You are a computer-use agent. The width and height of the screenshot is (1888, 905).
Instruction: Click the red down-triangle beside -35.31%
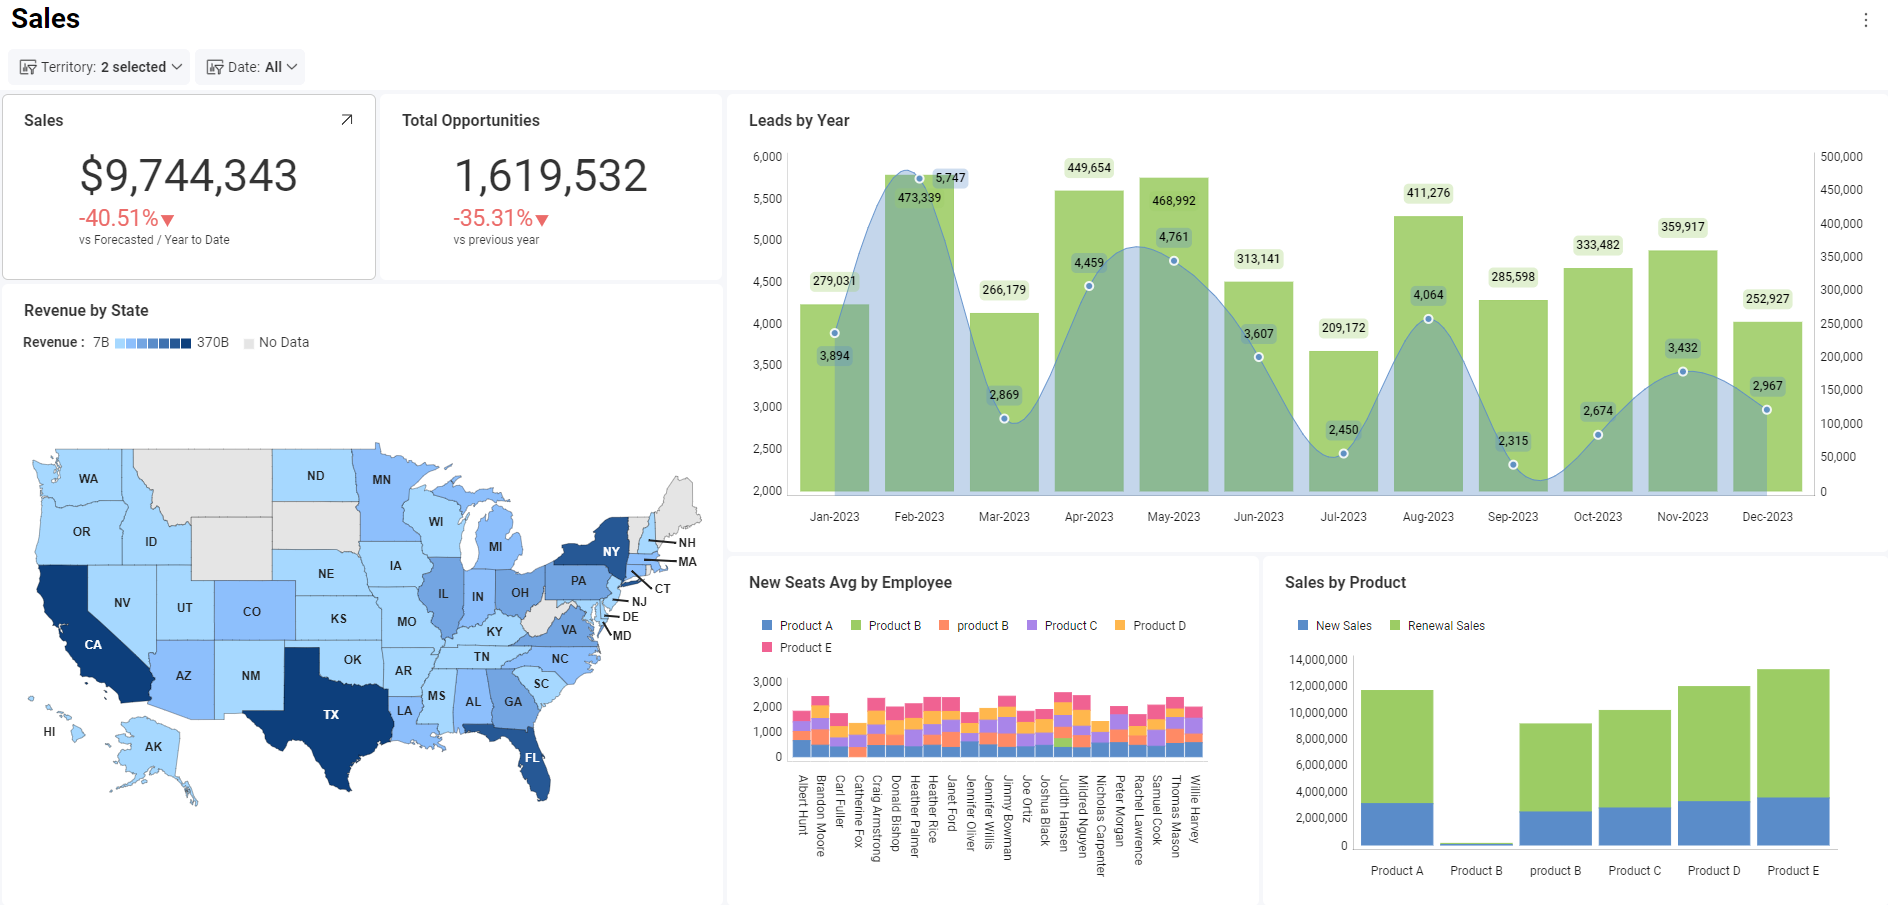[x=542, y=220]
